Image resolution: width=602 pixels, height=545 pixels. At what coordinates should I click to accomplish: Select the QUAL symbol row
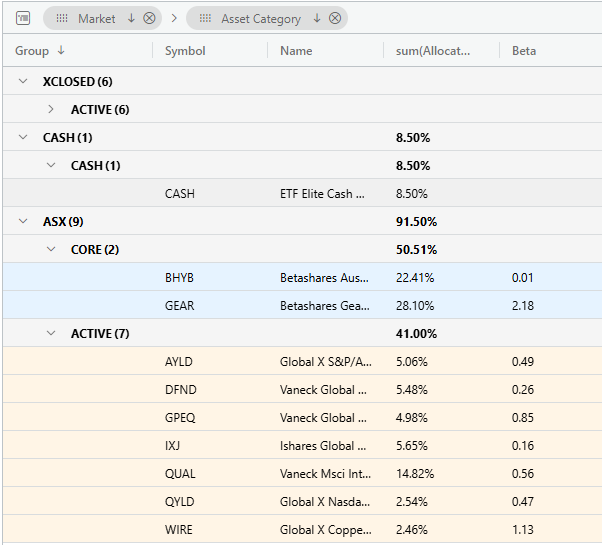pyautogui.click(x=303, y=473)
